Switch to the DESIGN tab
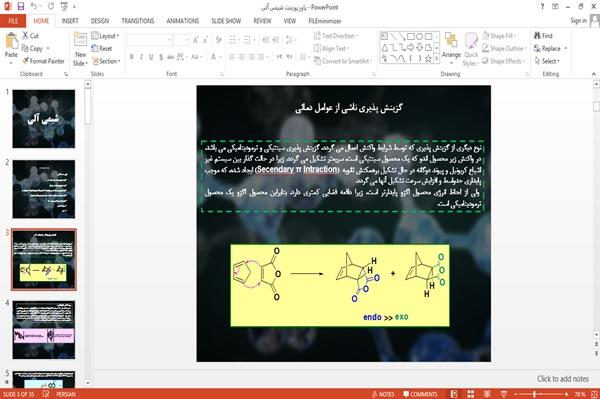 (x=99, y=21)
